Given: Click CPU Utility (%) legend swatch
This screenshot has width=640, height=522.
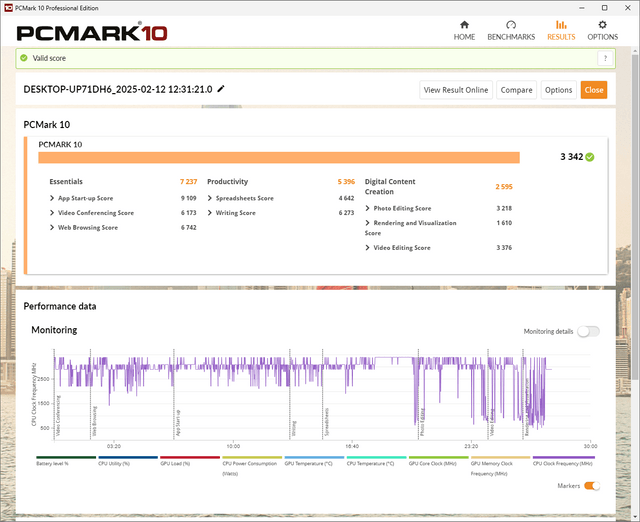Looking at the screenshot, I should point(128,458).
